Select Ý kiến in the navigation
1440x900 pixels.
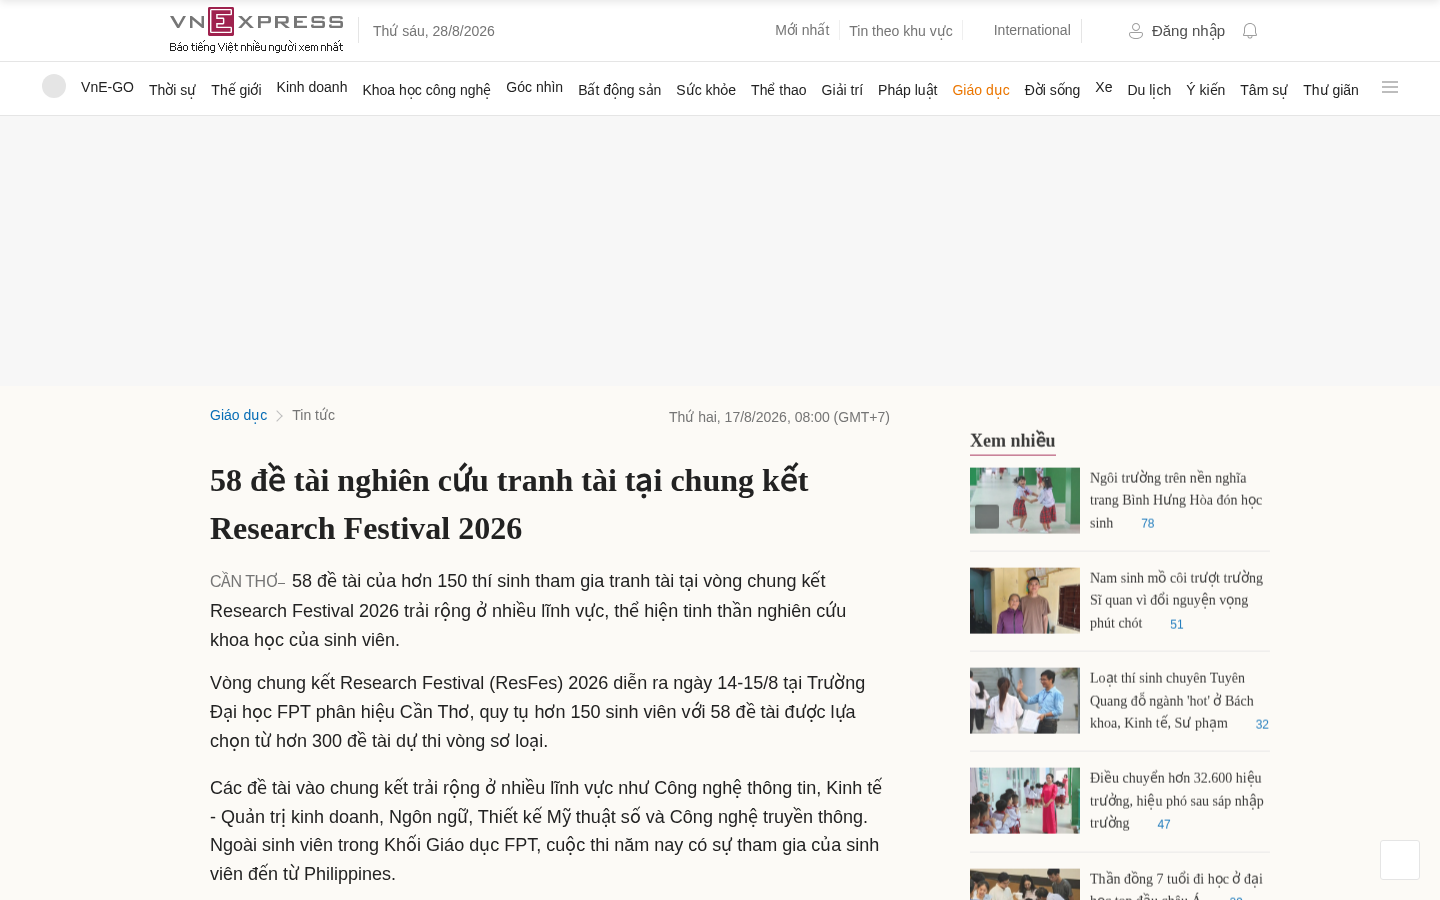coord(1205,90)
